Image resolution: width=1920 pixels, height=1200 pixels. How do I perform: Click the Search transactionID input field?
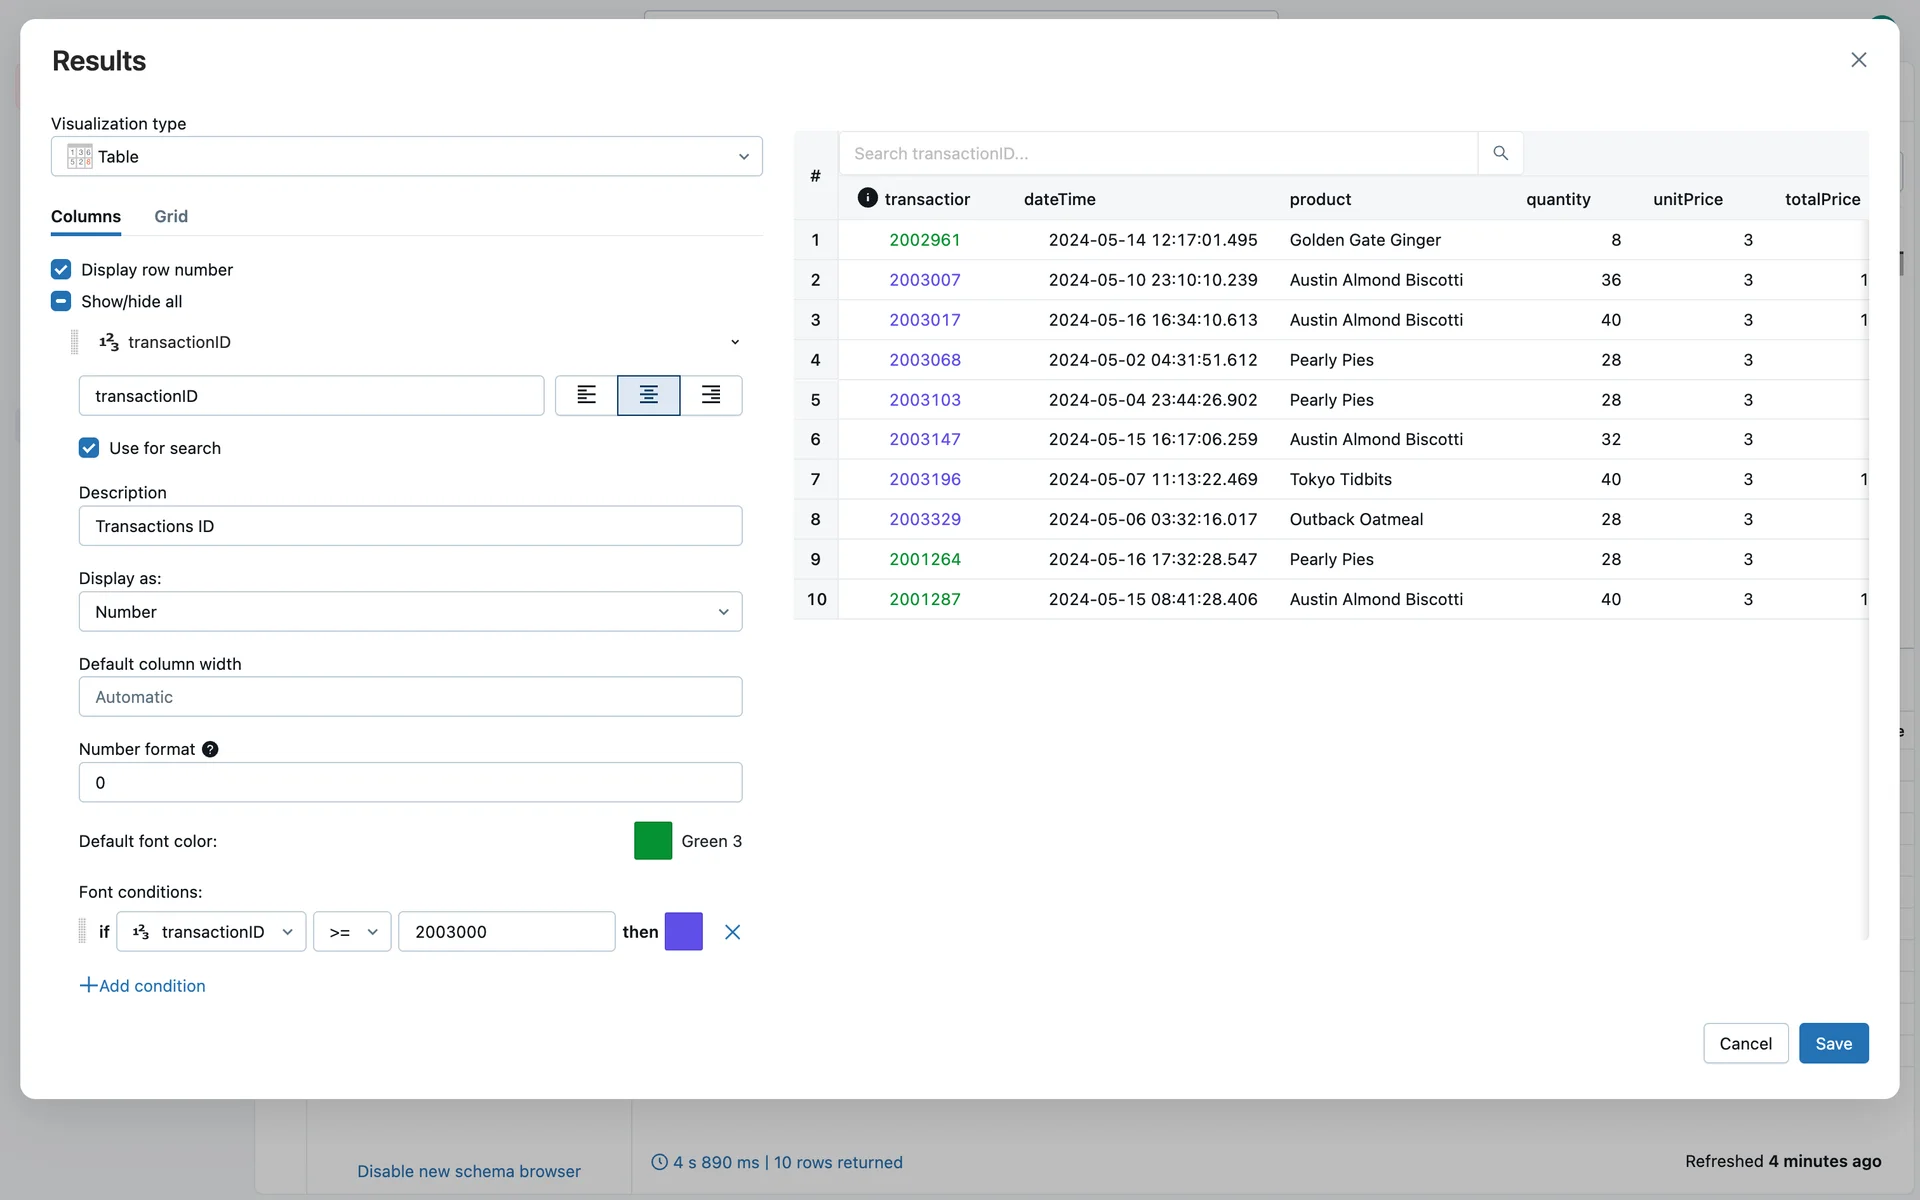click(x=1157, y=153)
